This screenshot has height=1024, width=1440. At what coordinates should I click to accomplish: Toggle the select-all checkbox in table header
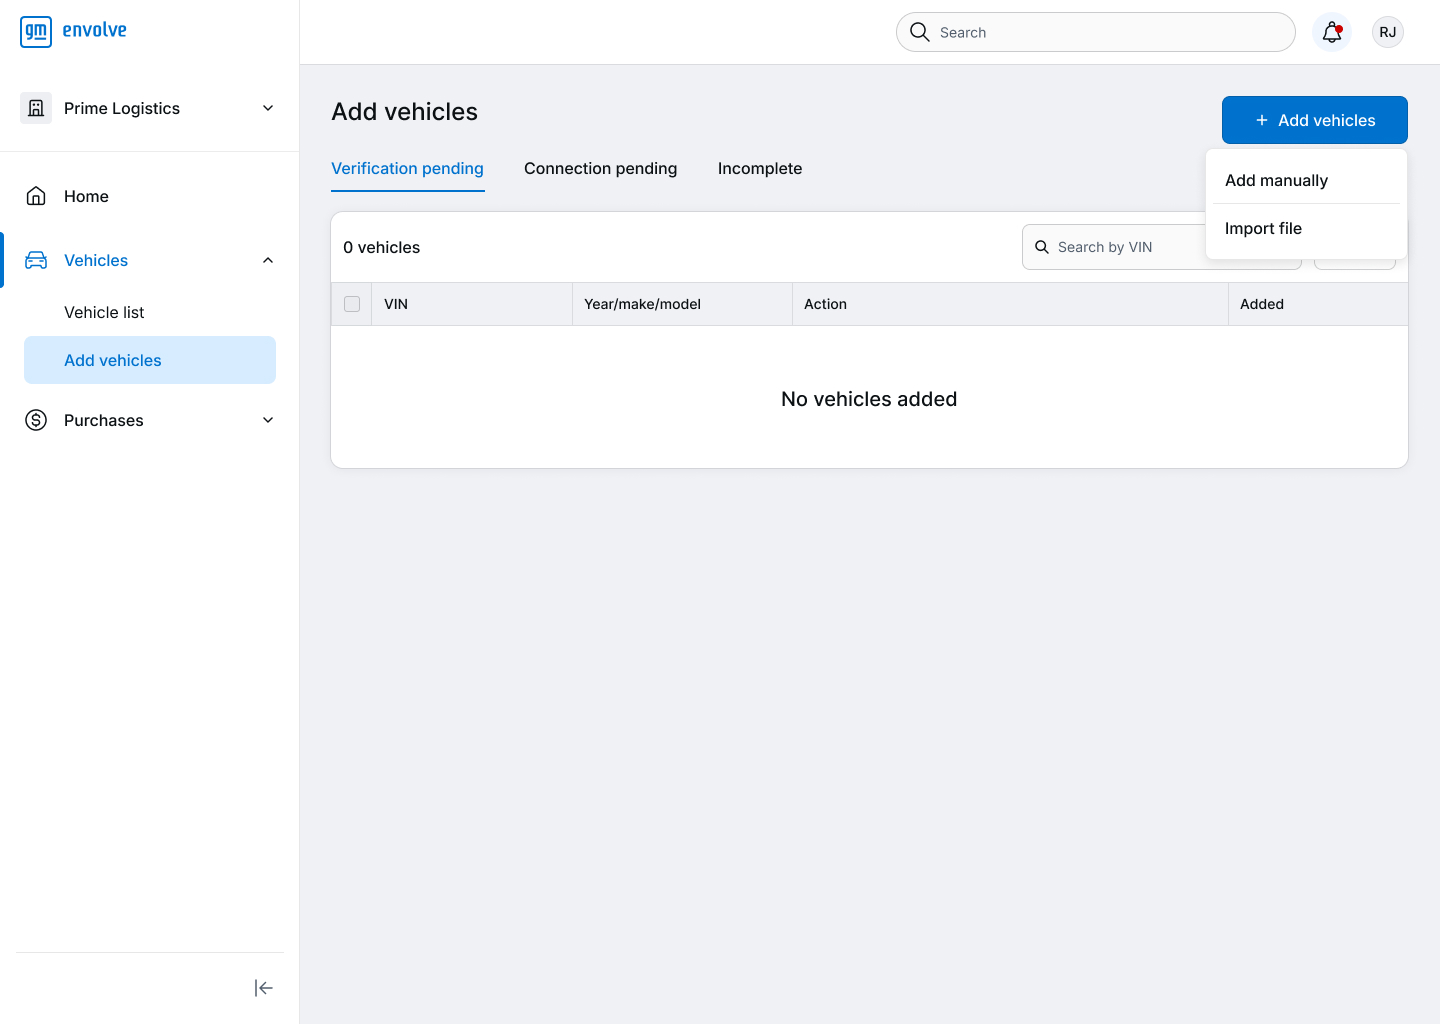[x=352, y=304]
